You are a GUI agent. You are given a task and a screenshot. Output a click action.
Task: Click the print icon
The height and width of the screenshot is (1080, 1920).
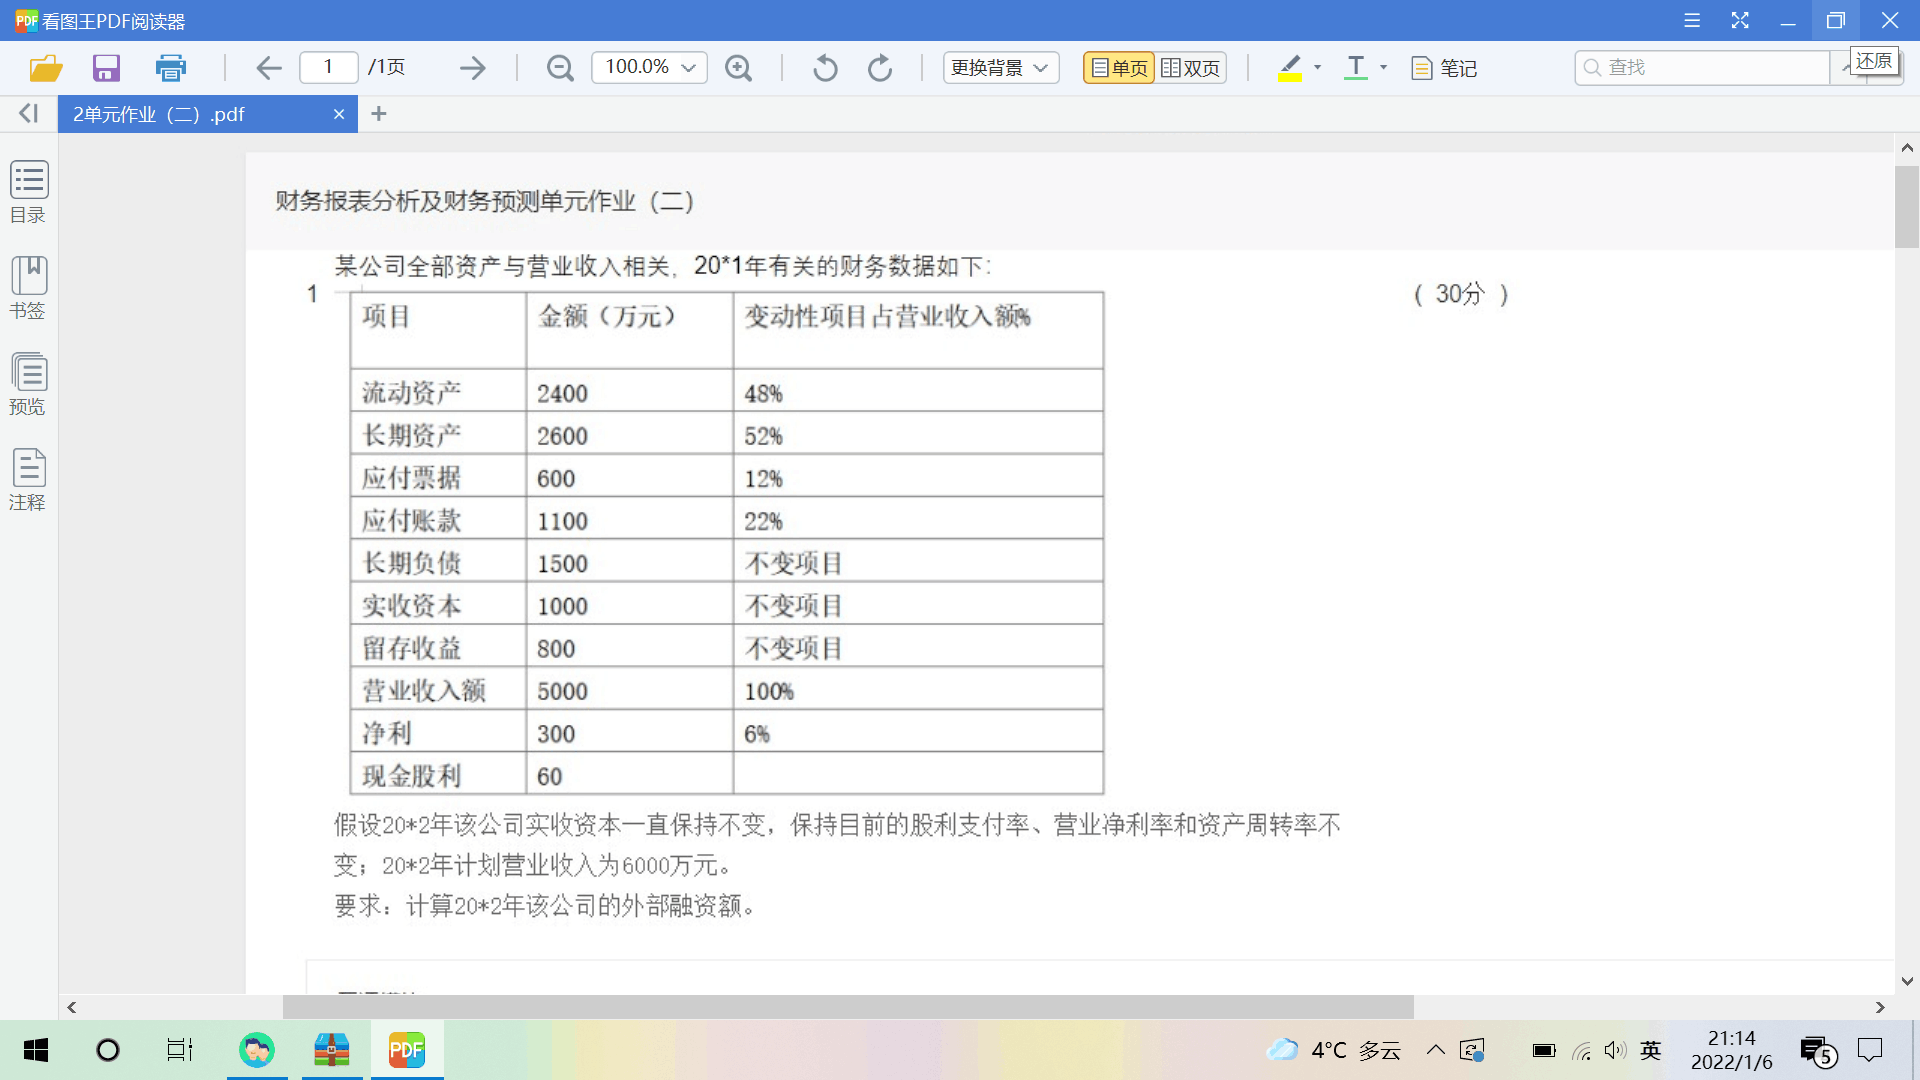tap(170, 68)
